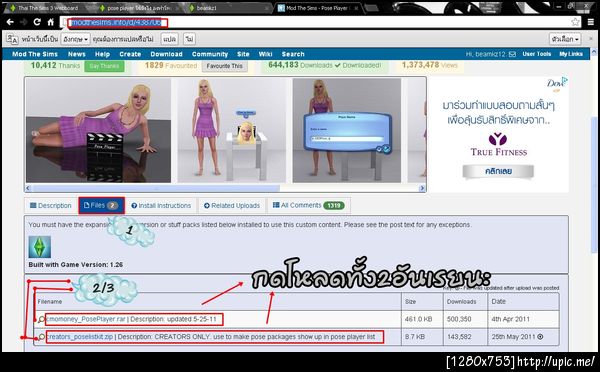
Task: Open the Create menu
Action: click(130, 54)
